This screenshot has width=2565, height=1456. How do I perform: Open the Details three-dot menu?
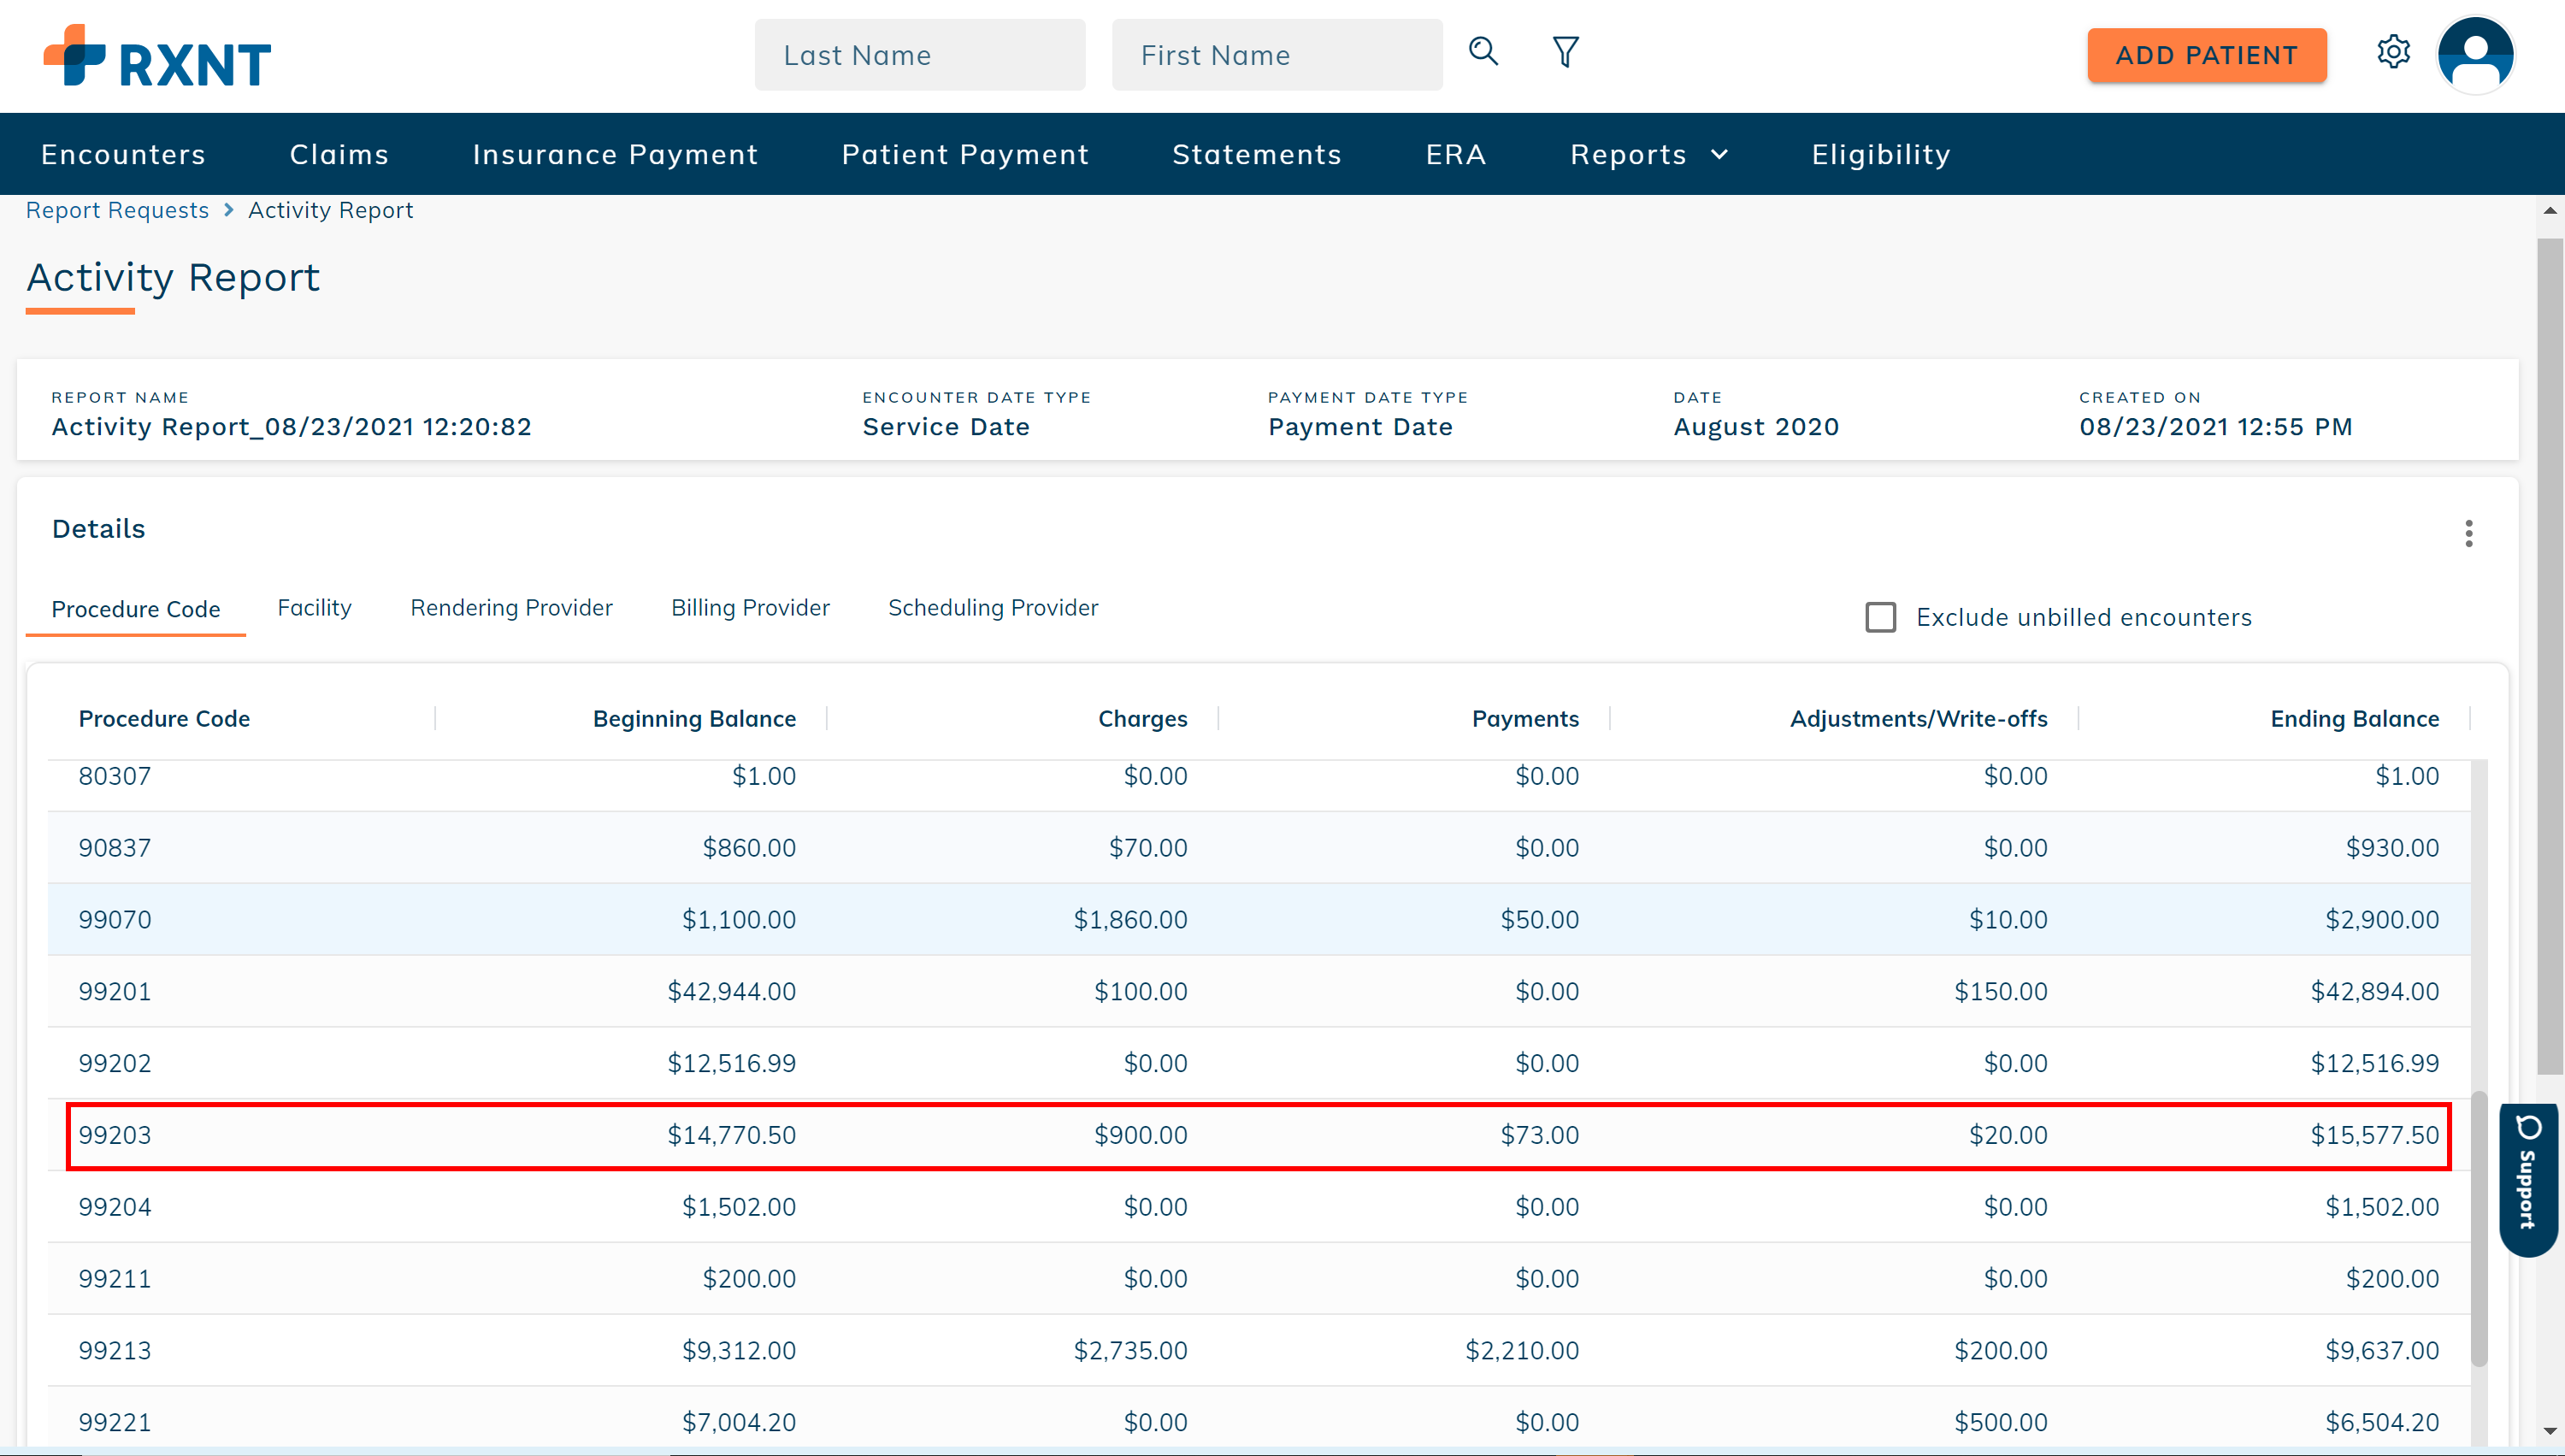pos(2468,533)
